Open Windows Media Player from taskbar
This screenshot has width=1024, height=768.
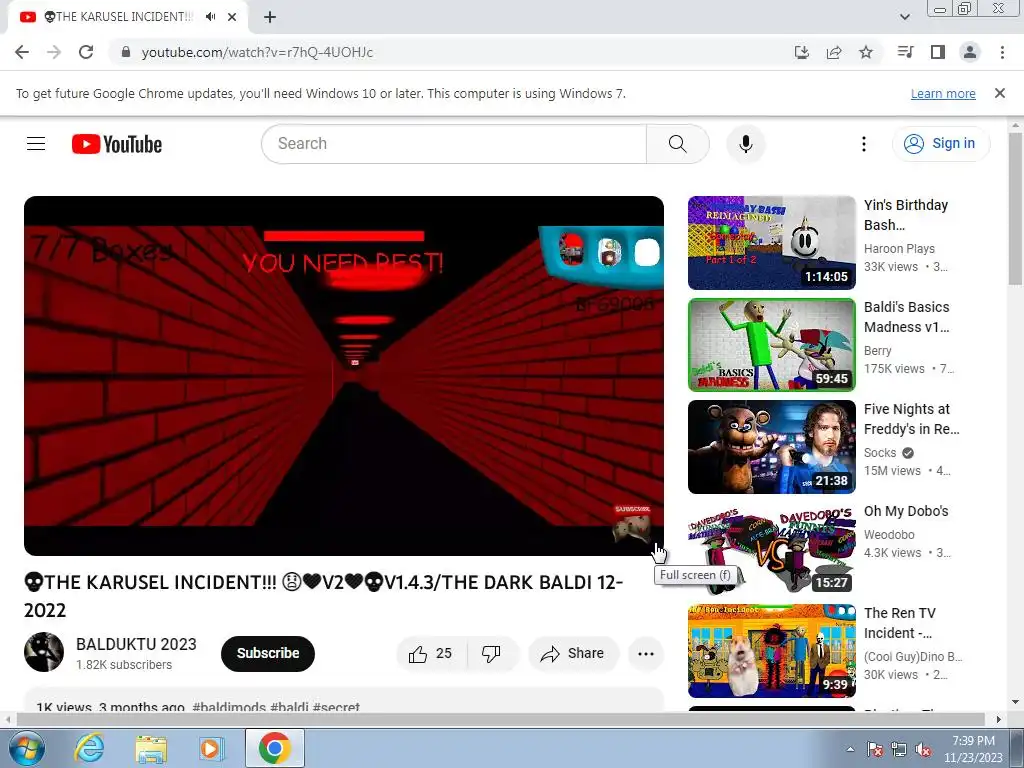pyautogui.click(x=211, y=748)
